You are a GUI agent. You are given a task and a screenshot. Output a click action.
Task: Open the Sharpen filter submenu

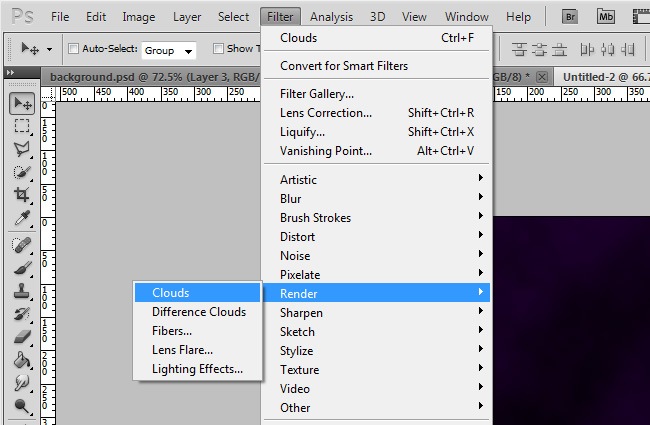click(376, 312)
